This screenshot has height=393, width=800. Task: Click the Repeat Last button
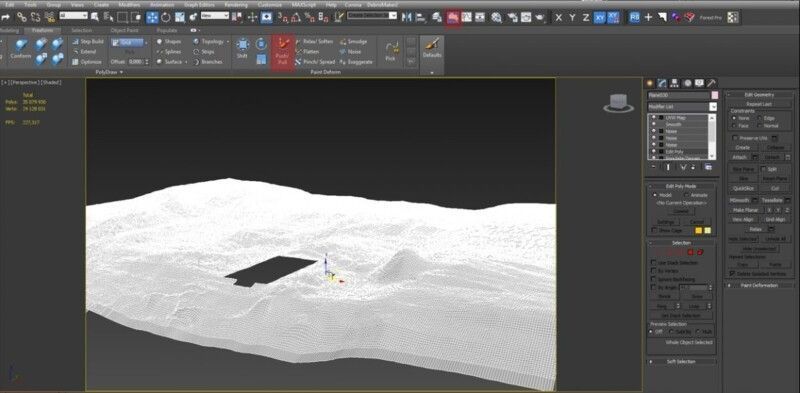pyautogui.click(x=759, y=104)
